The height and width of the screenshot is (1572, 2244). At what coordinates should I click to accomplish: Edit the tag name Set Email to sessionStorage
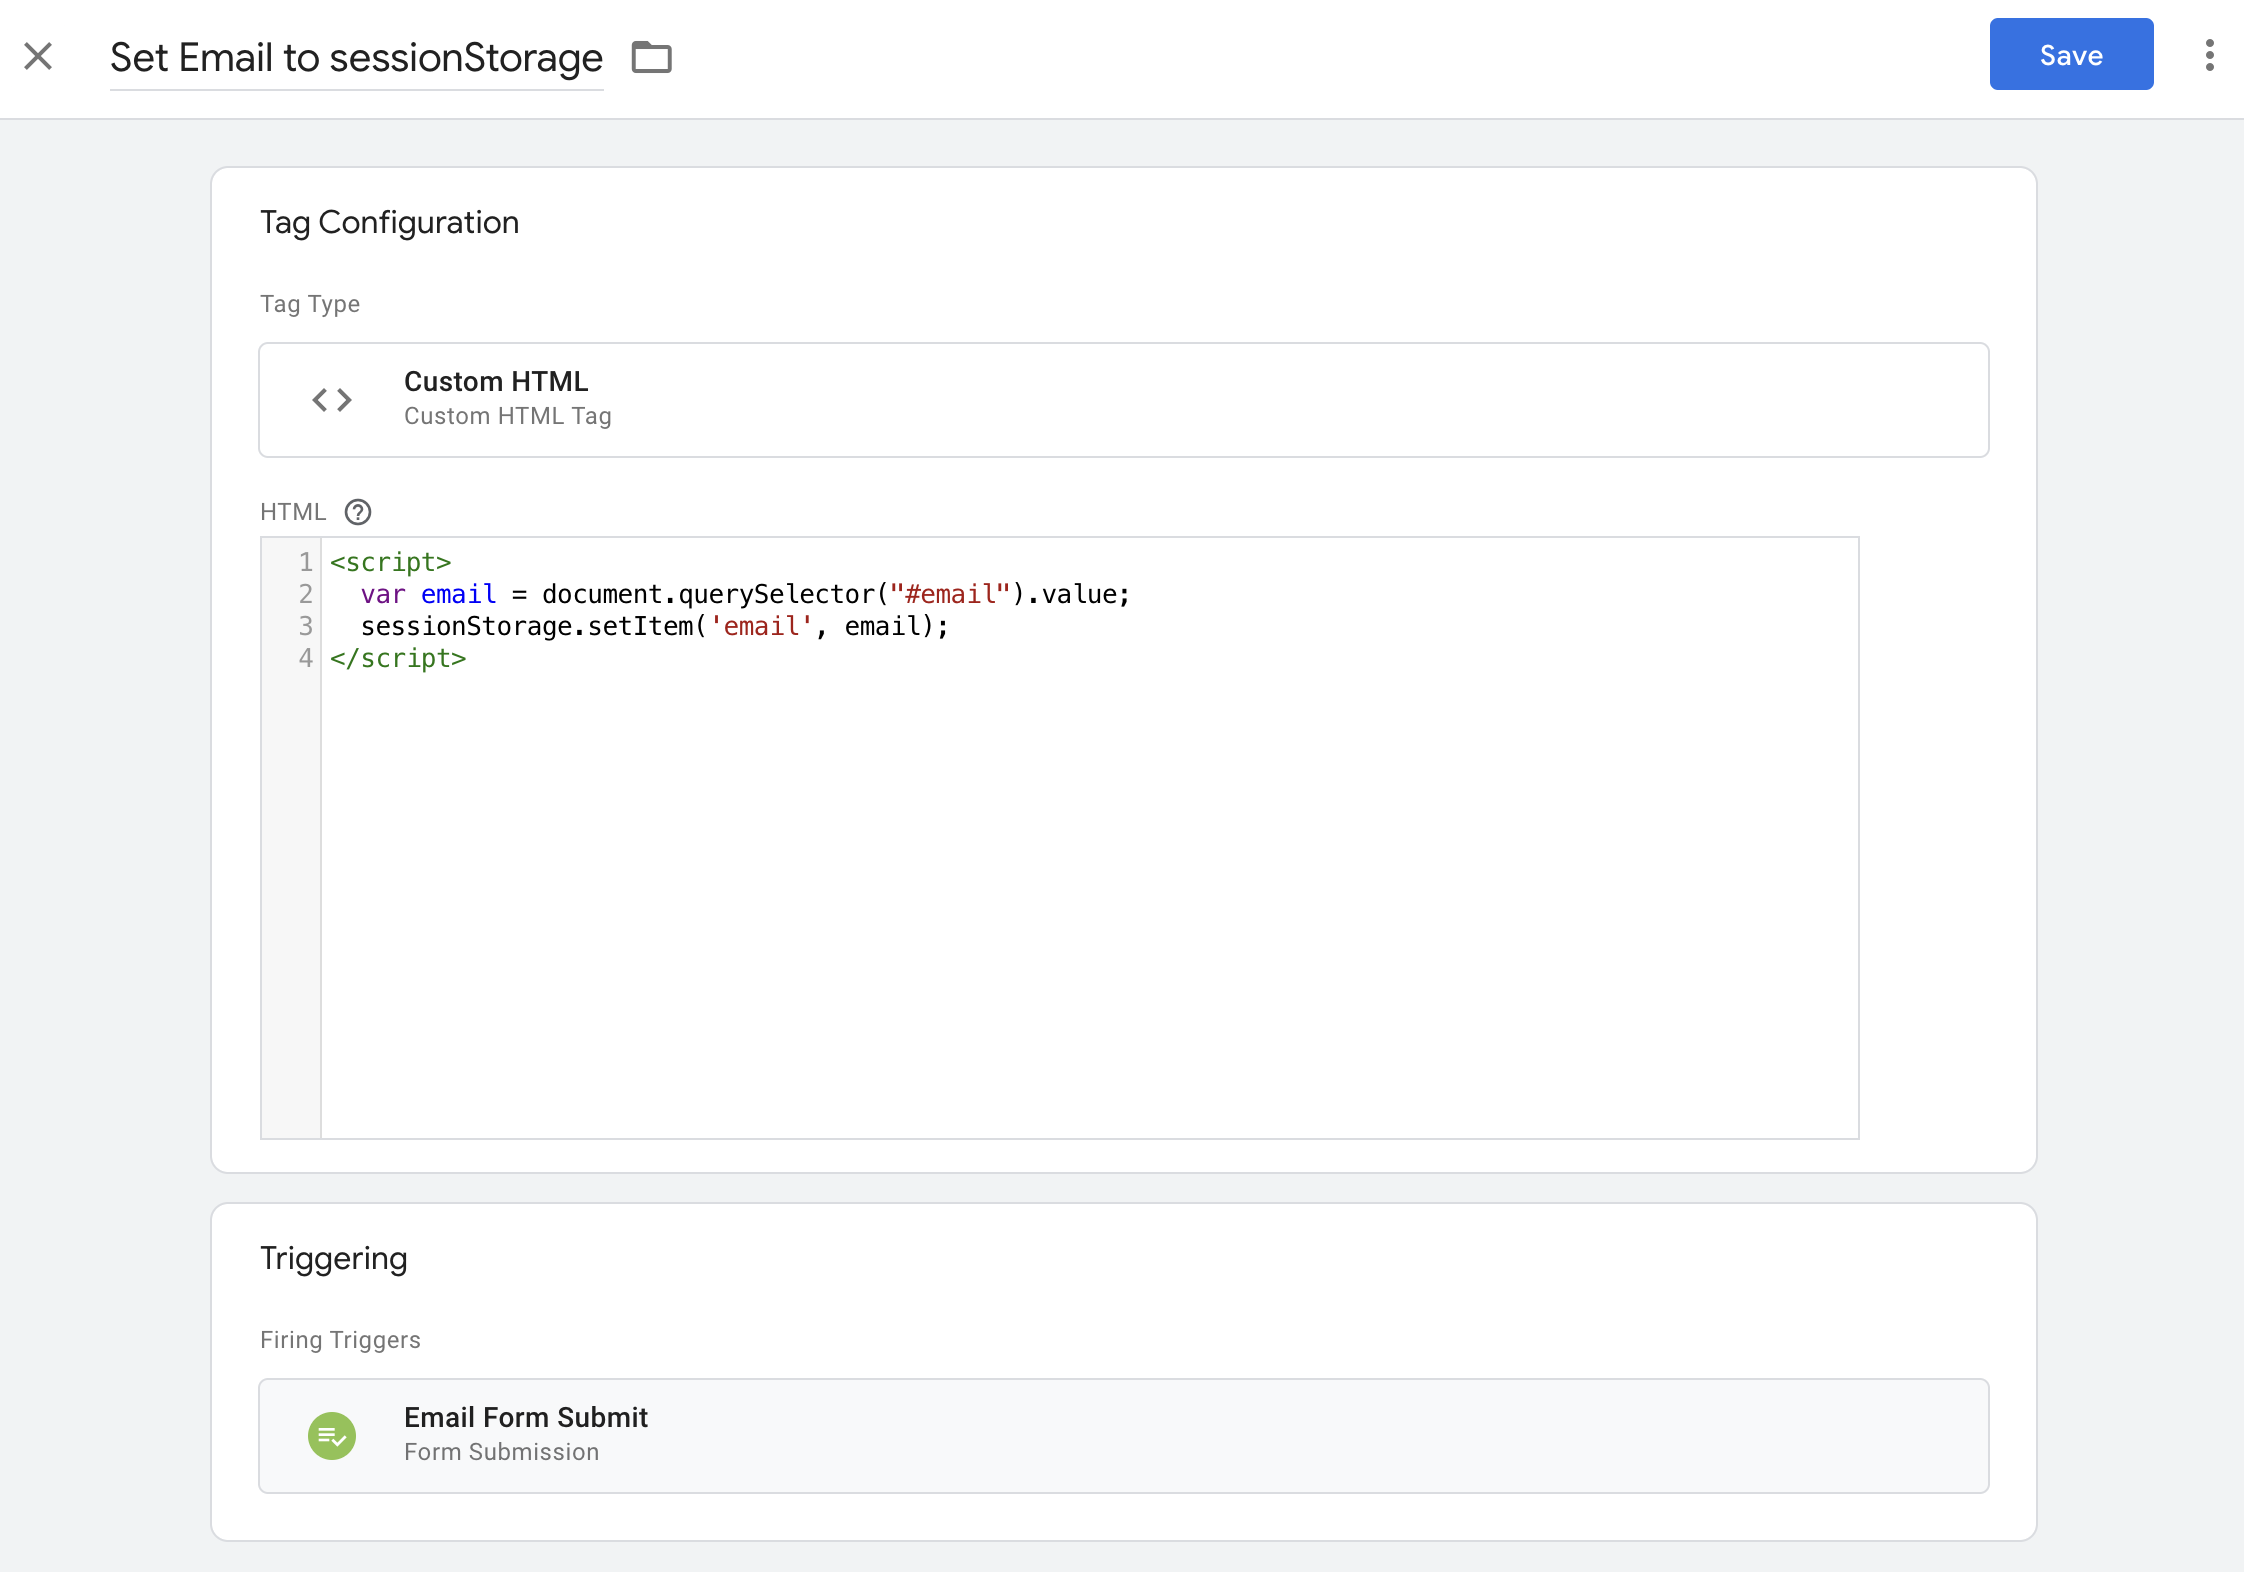tap(356, 58)
